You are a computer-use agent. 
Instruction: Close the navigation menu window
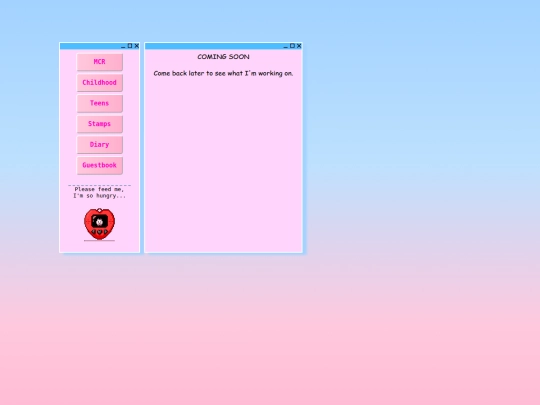[136, 46]
